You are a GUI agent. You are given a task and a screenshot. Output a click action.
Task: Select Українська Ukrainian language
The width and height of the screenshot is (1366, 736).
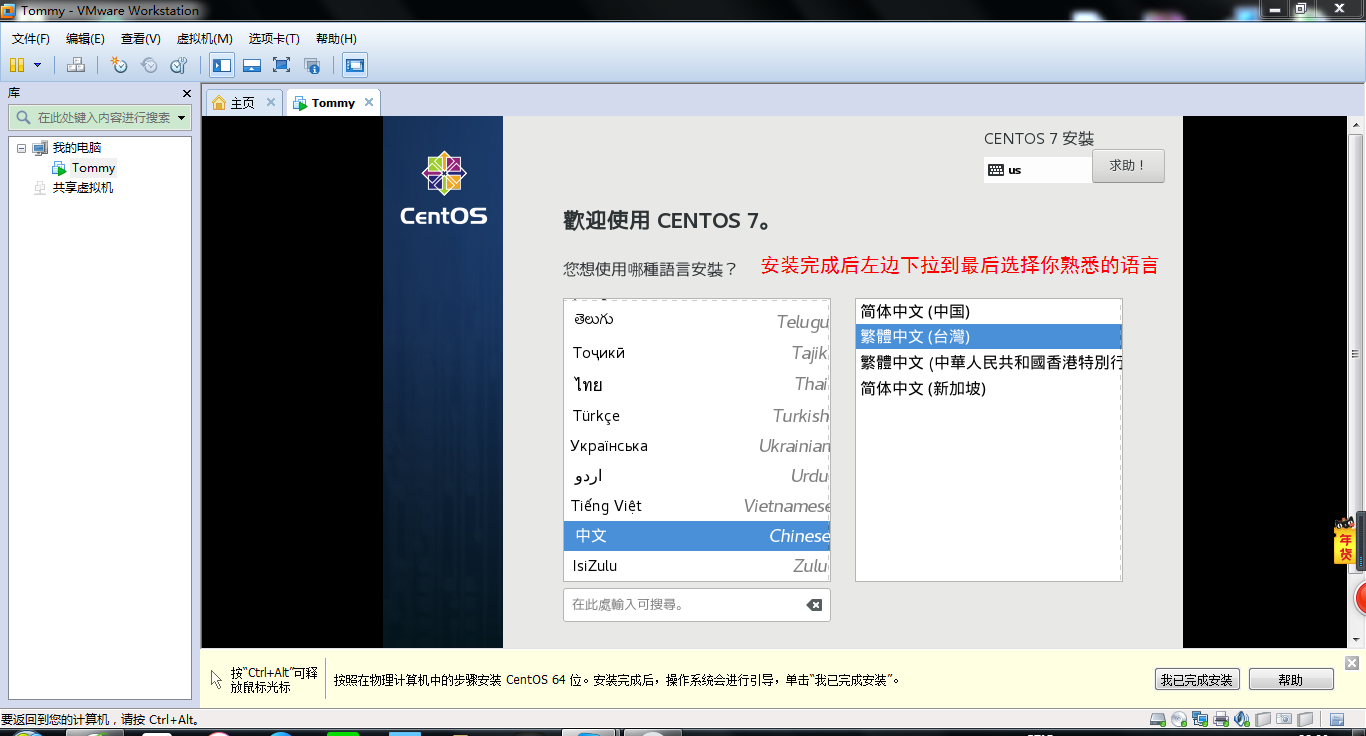point(697,446)
